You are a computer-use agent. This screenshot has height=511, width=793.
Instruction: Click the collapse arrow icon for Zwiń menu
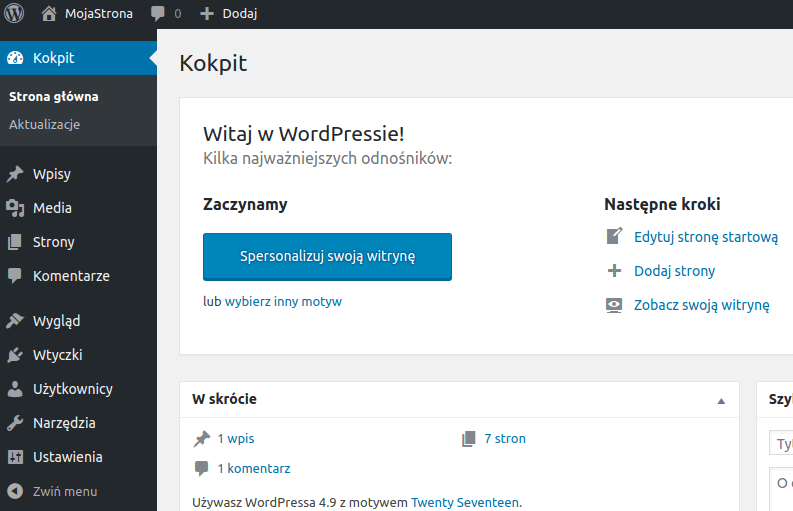(x=15, y=491)
